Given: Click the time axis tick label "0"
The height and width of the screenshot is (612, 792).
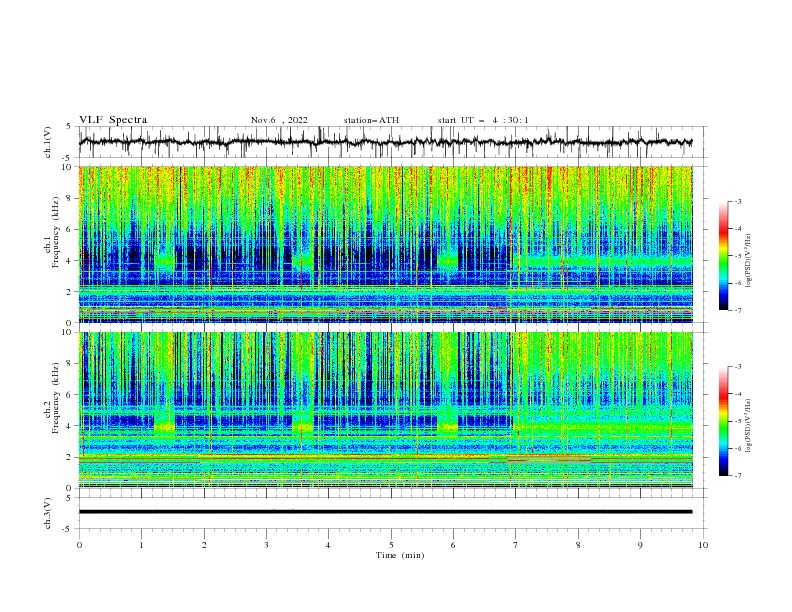Looking at the screenshot, I should [x=79, y=545].
